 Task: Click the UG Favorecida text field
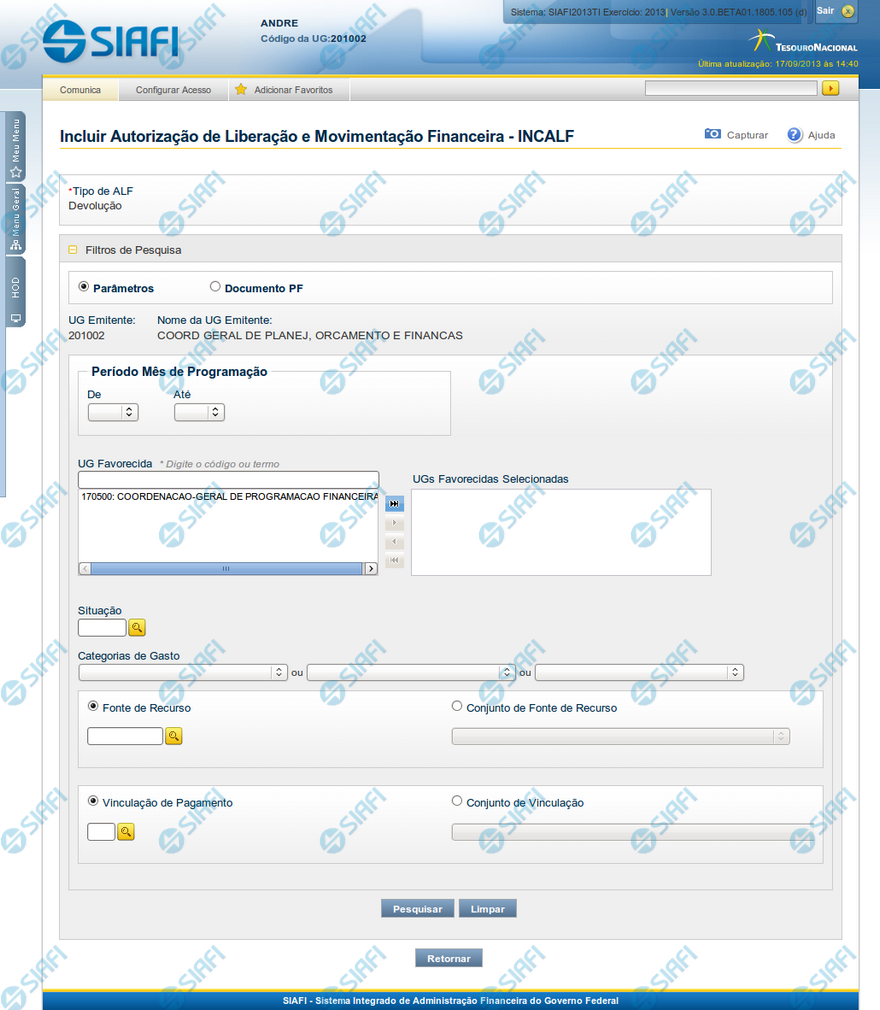click(228, 479)
